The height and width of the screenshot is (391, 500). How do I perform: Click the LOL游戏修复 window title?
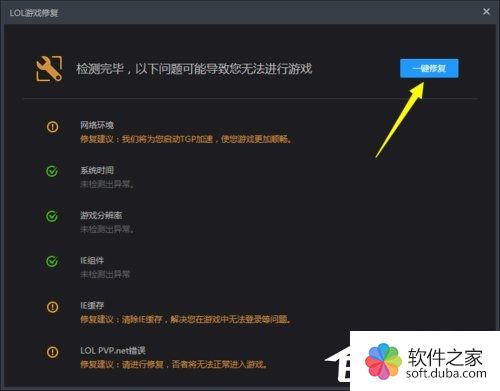(34, 13)
